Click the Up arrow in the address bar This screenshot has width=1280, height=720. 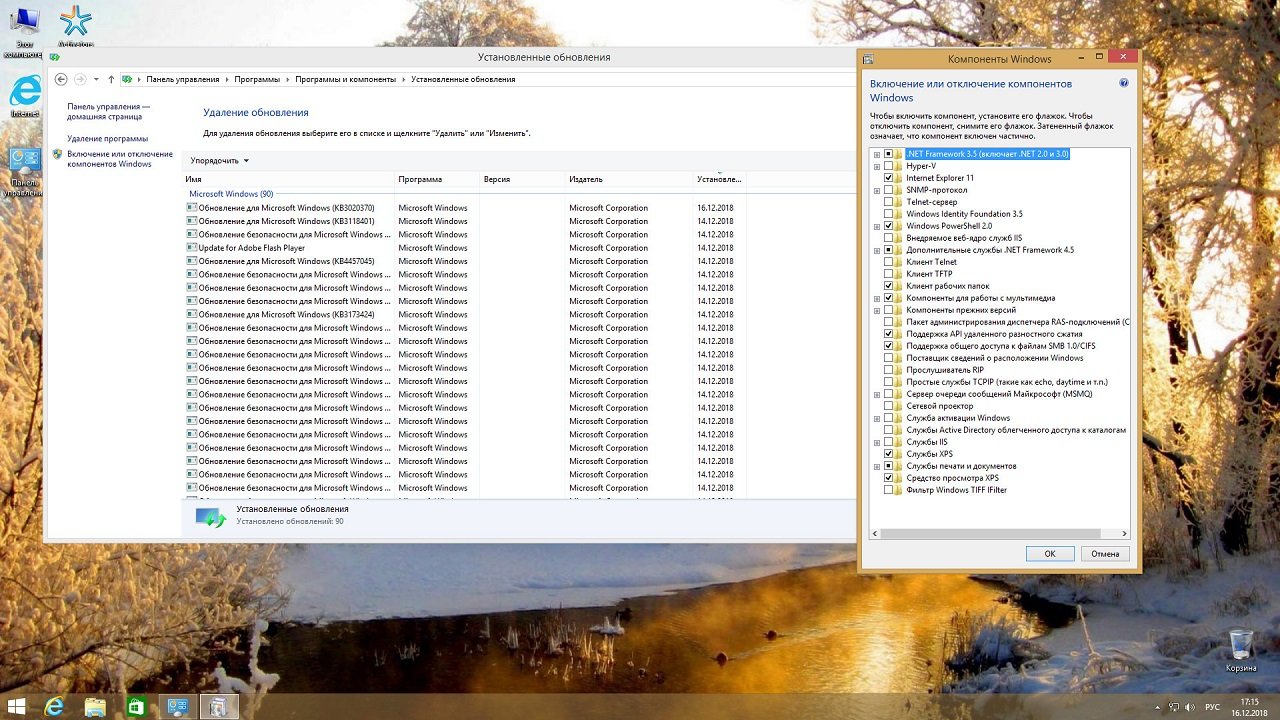[x=111, y=79]
